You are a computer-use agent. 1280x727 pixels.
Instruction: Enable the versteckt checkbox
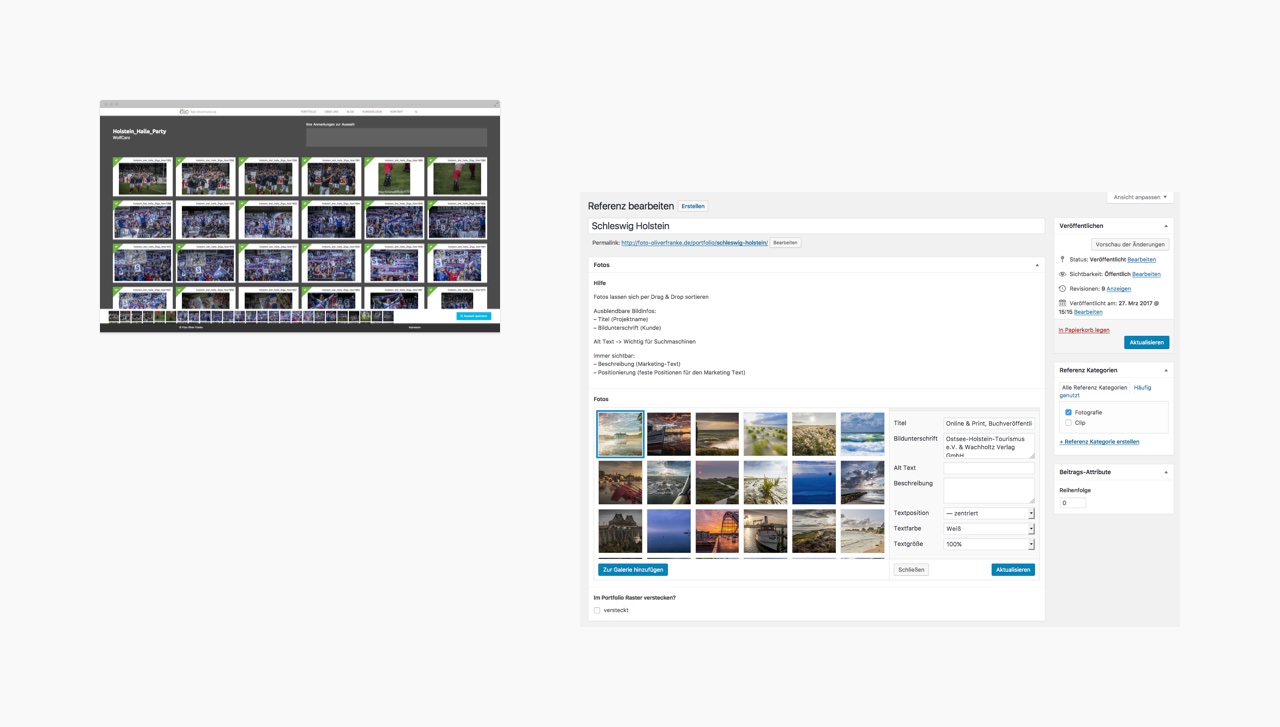click(x=597, y=610)
